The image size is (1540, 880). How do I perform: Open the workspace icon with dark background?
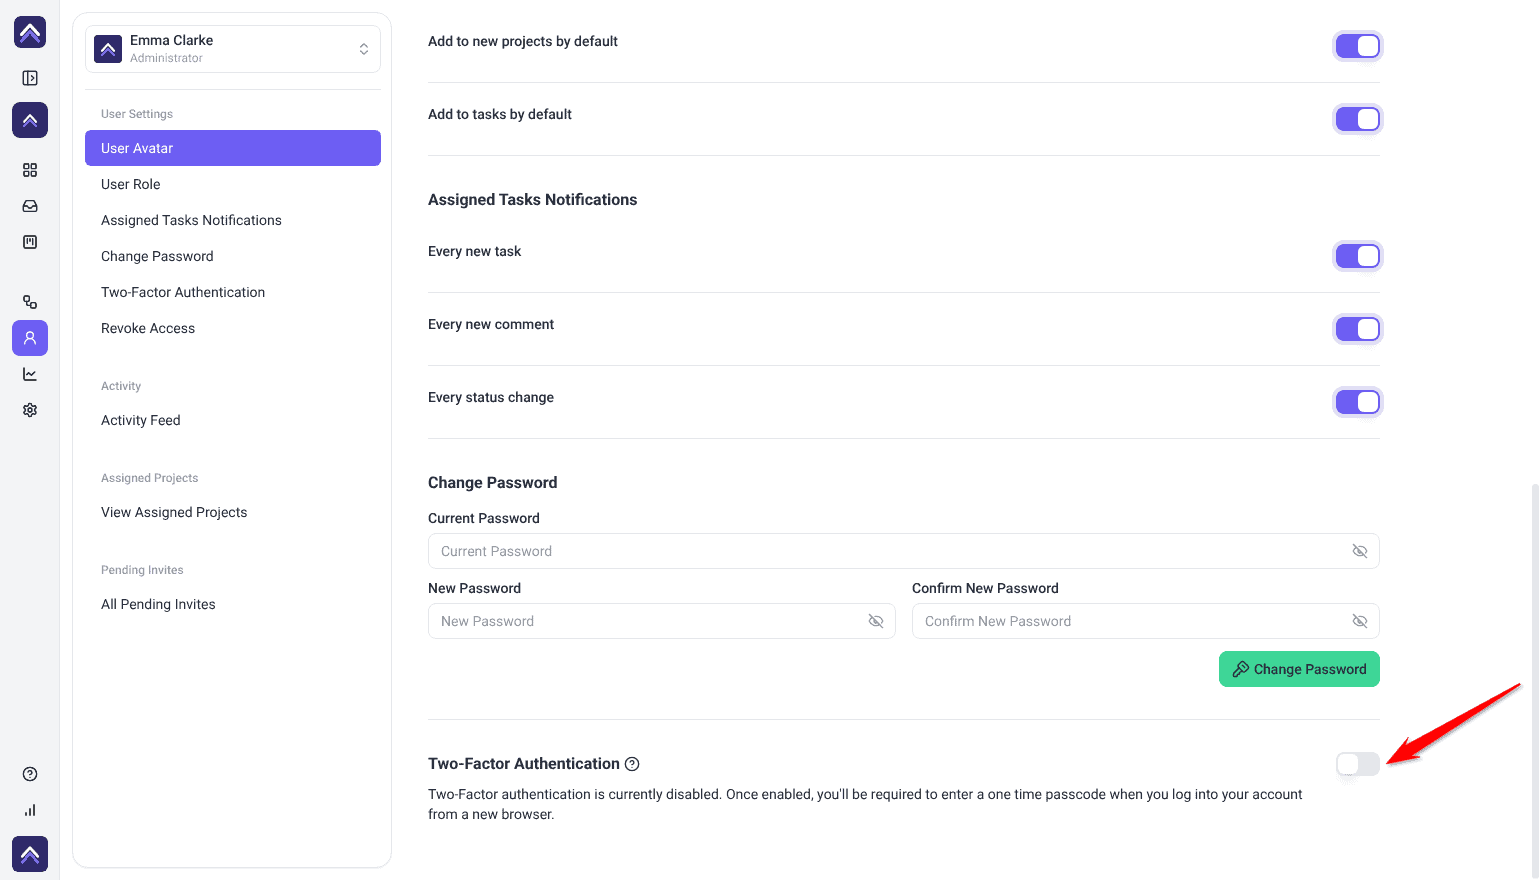pyautogui.click(x=30, y=120)
